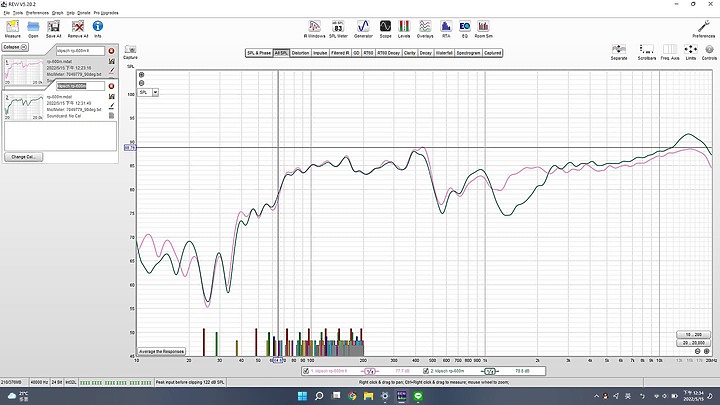Image resolution: width=720 pixels, height=405 pixels.
Task: Click the notes text area below measurements
Action: [61, 136]
